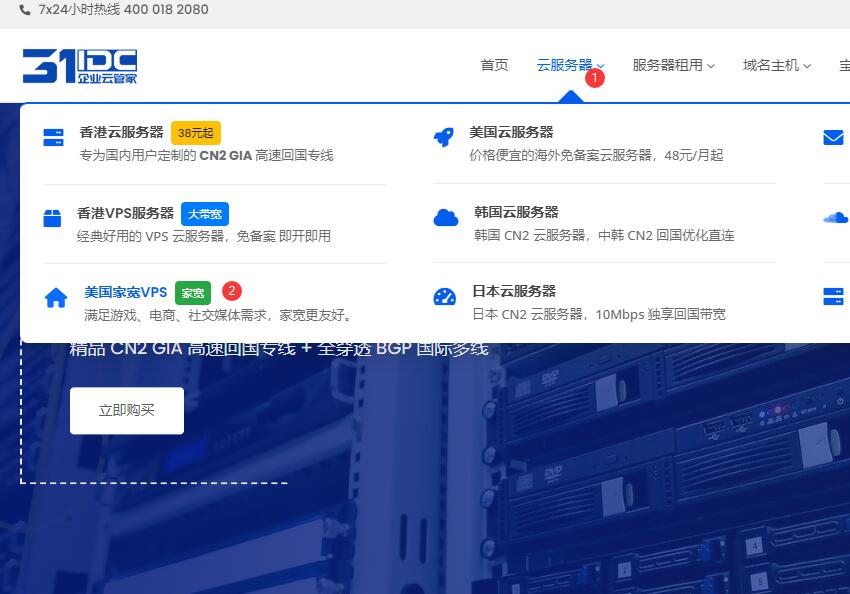Click the yellow 38元起 badge
This screenshot has height=594, width=850.
196,133
